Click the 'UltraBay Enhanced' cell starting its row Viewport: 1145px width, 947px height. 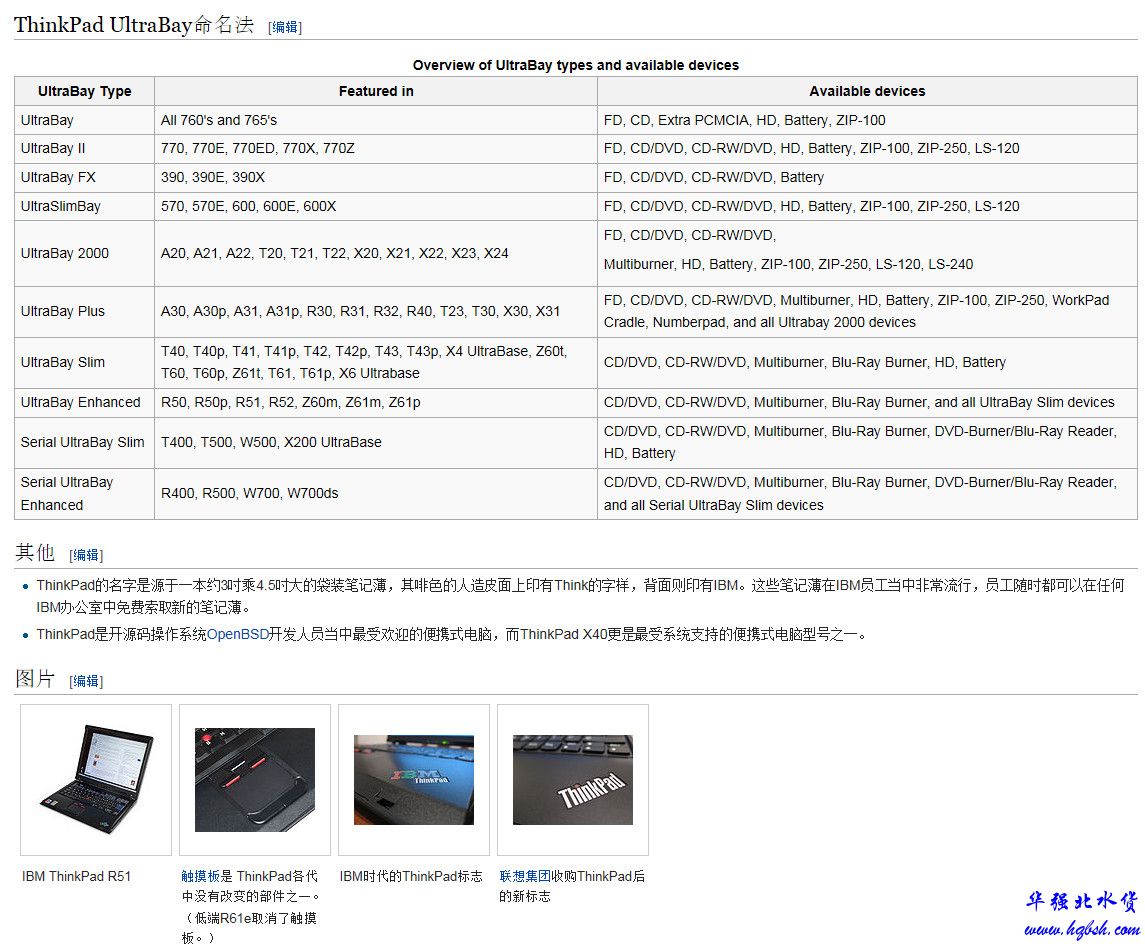(85, 402)
